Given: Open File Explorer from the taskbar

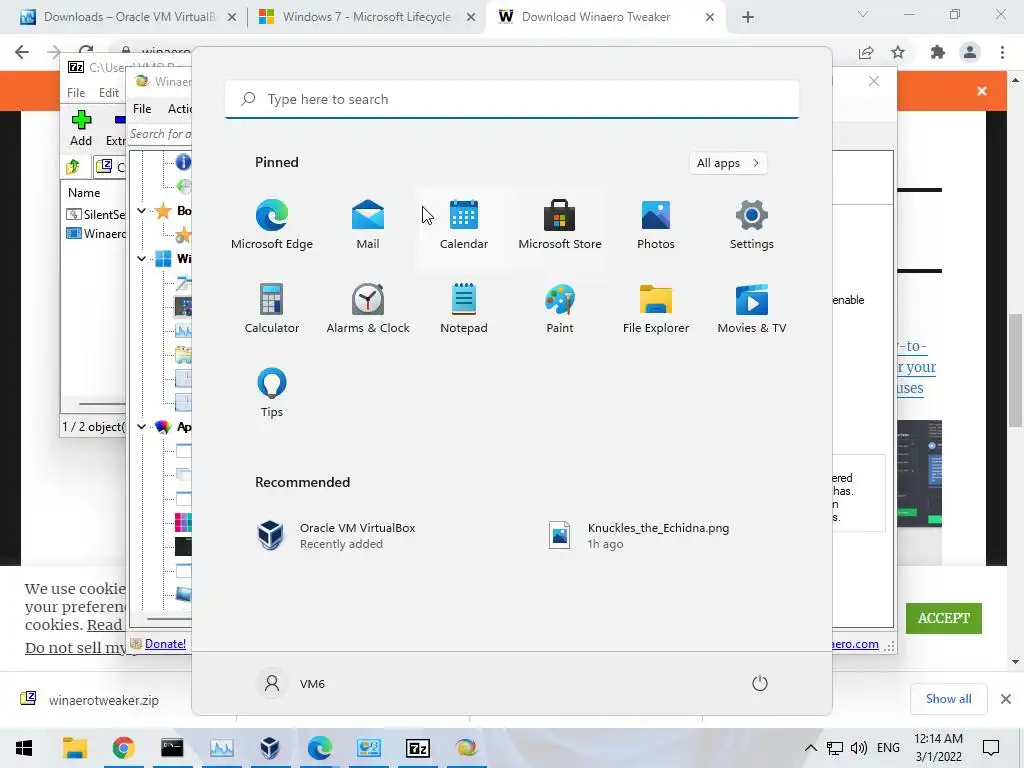Looking at the screenshot, I should pyautogui.click(x=74, y=748).
